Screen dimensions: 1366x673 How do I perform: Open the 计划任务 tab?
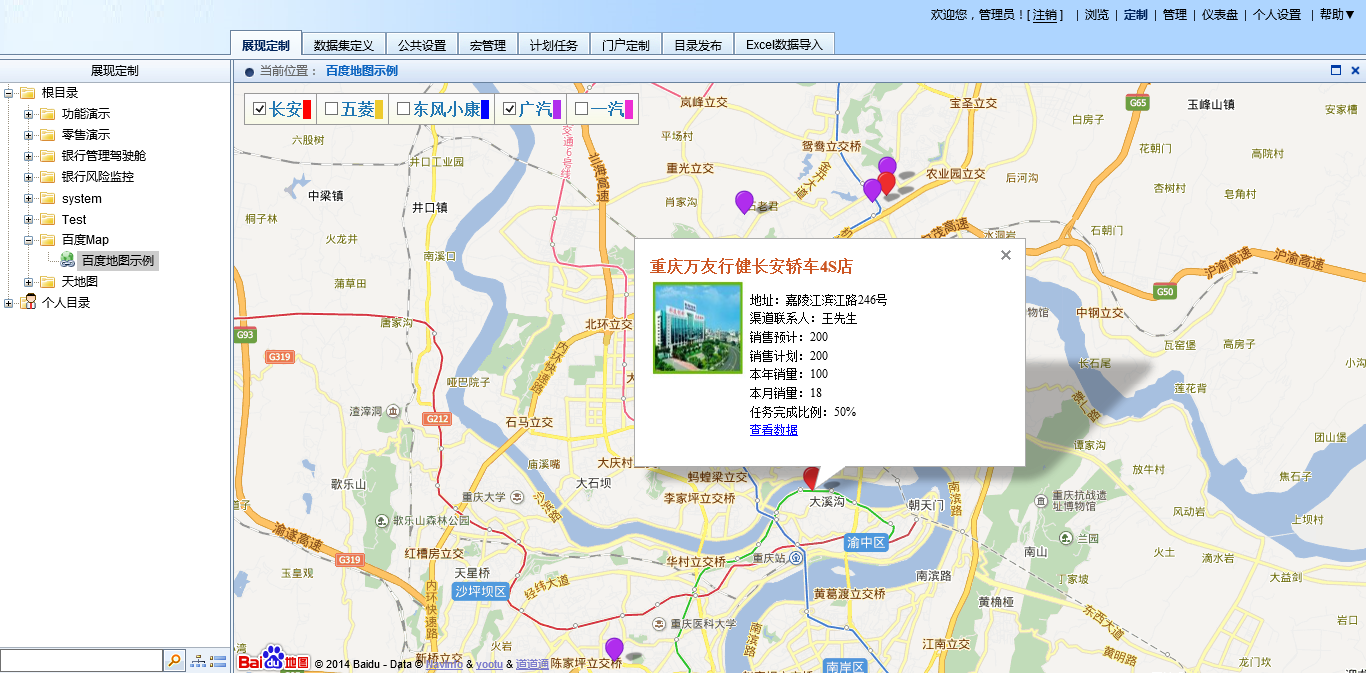pos(554,45)
